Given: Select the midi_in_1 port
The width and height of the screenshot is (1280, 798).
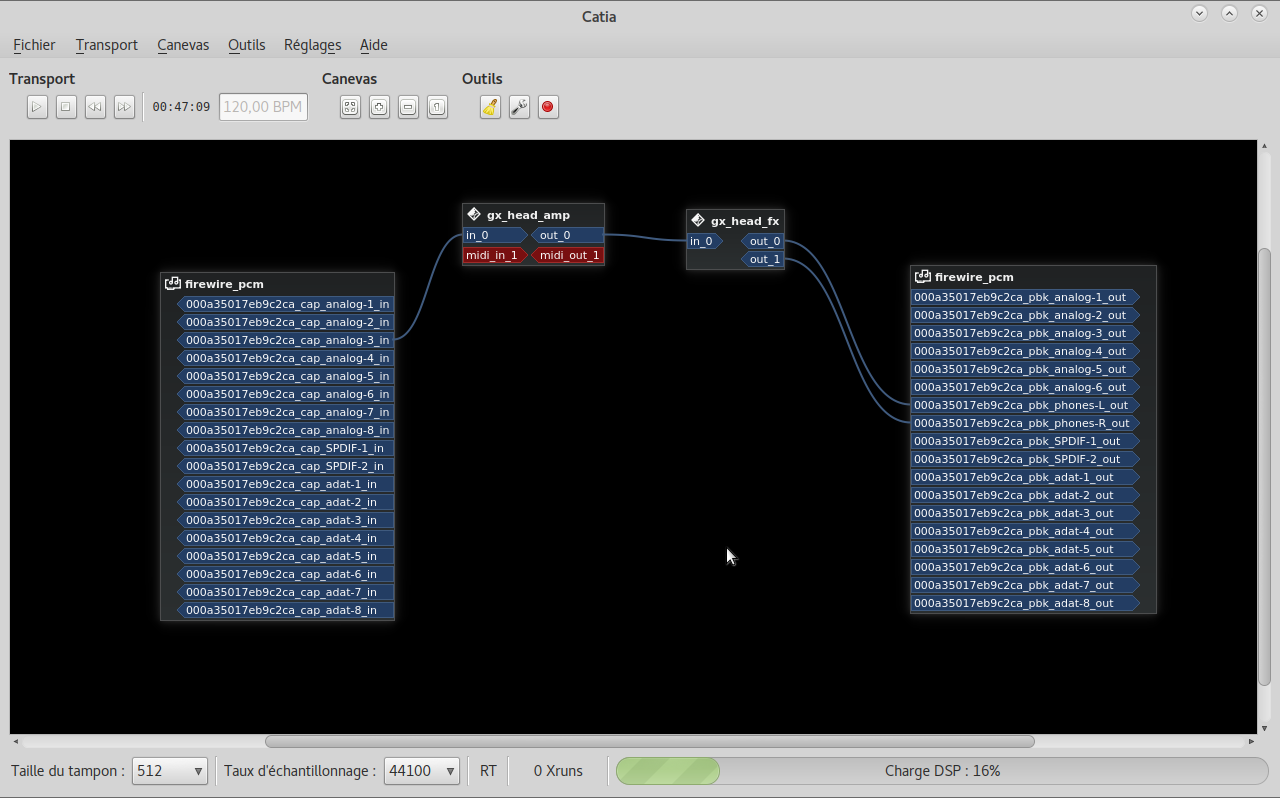Looking at the screenshot, I should 495,256.
